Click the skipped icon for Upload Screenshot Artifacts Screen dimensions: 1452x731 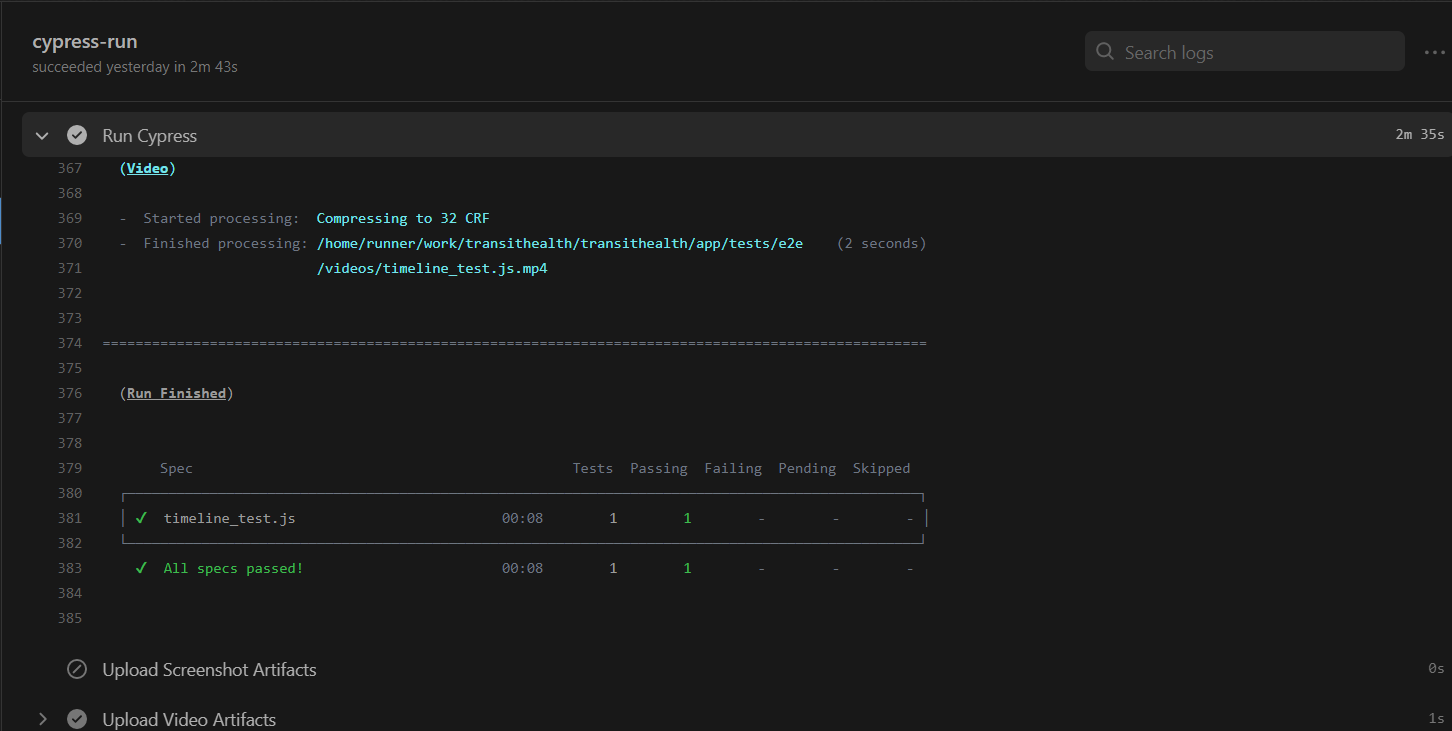(x=77, y=669)
